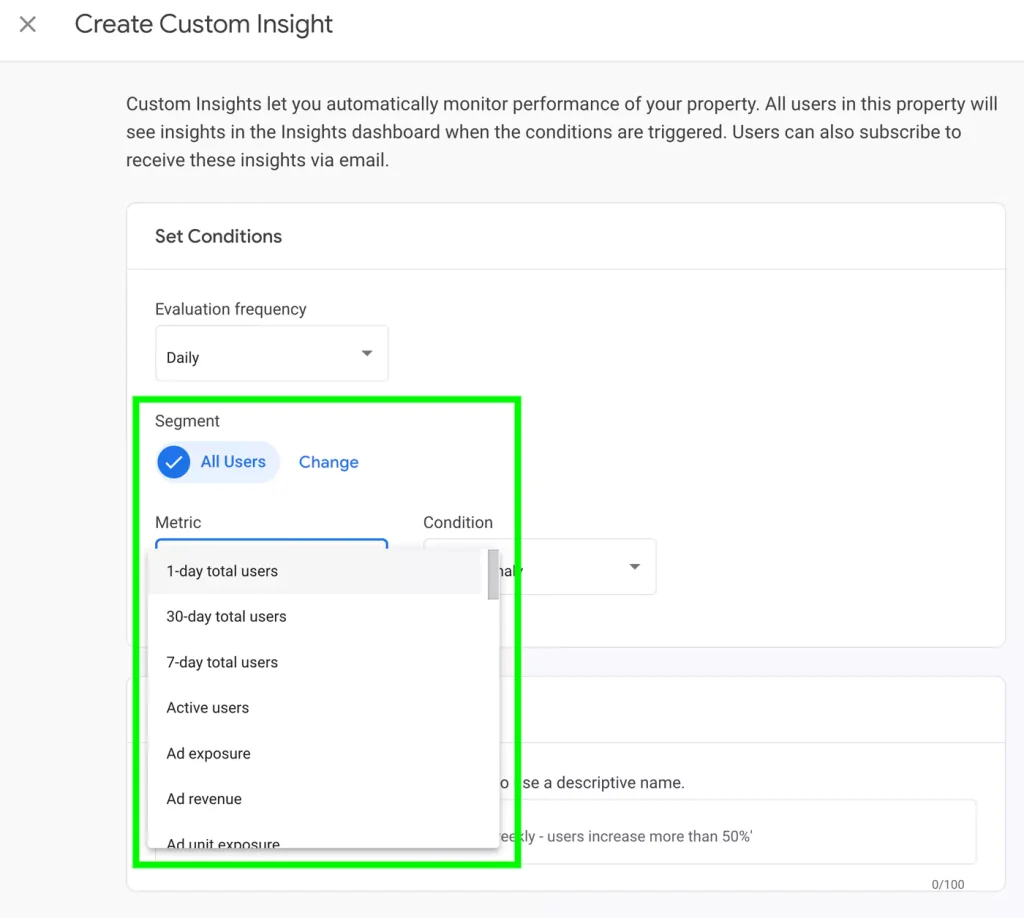Click the blue checkmark icon on All Users chip
The image size is (1024, 918).
(x=174, y=462)
